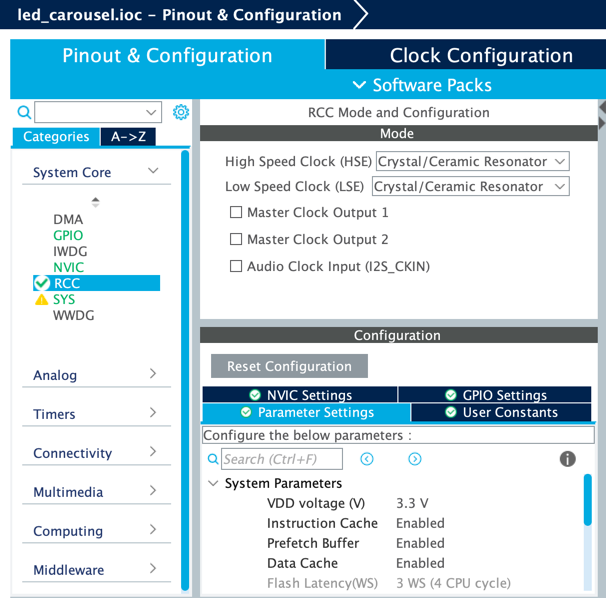This screenshot has width=606, height=598.
Task: Select GPIO in System Core list
Action: tap(68, 235)
